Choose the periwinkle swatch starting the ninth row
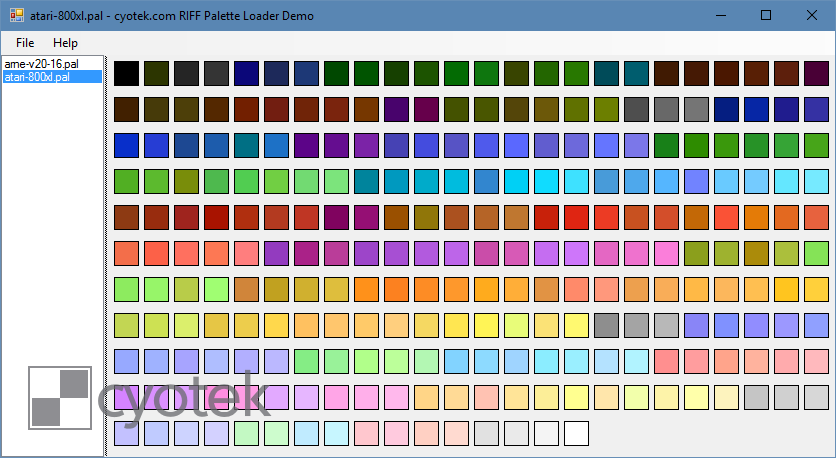Viewport: 836px width, 458px height. (126, 361)
